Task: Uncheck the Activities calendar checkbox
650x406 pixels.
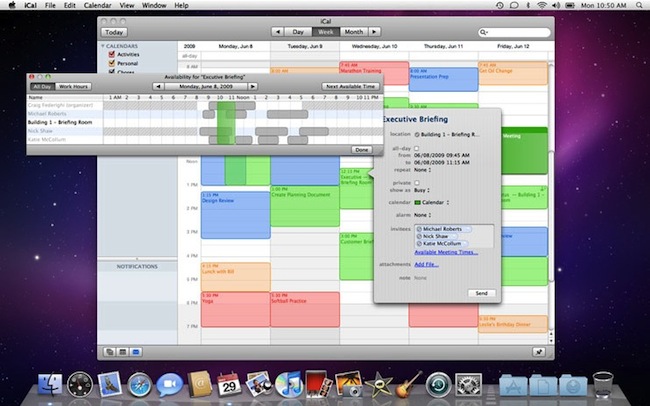Action: click(112, 54)
